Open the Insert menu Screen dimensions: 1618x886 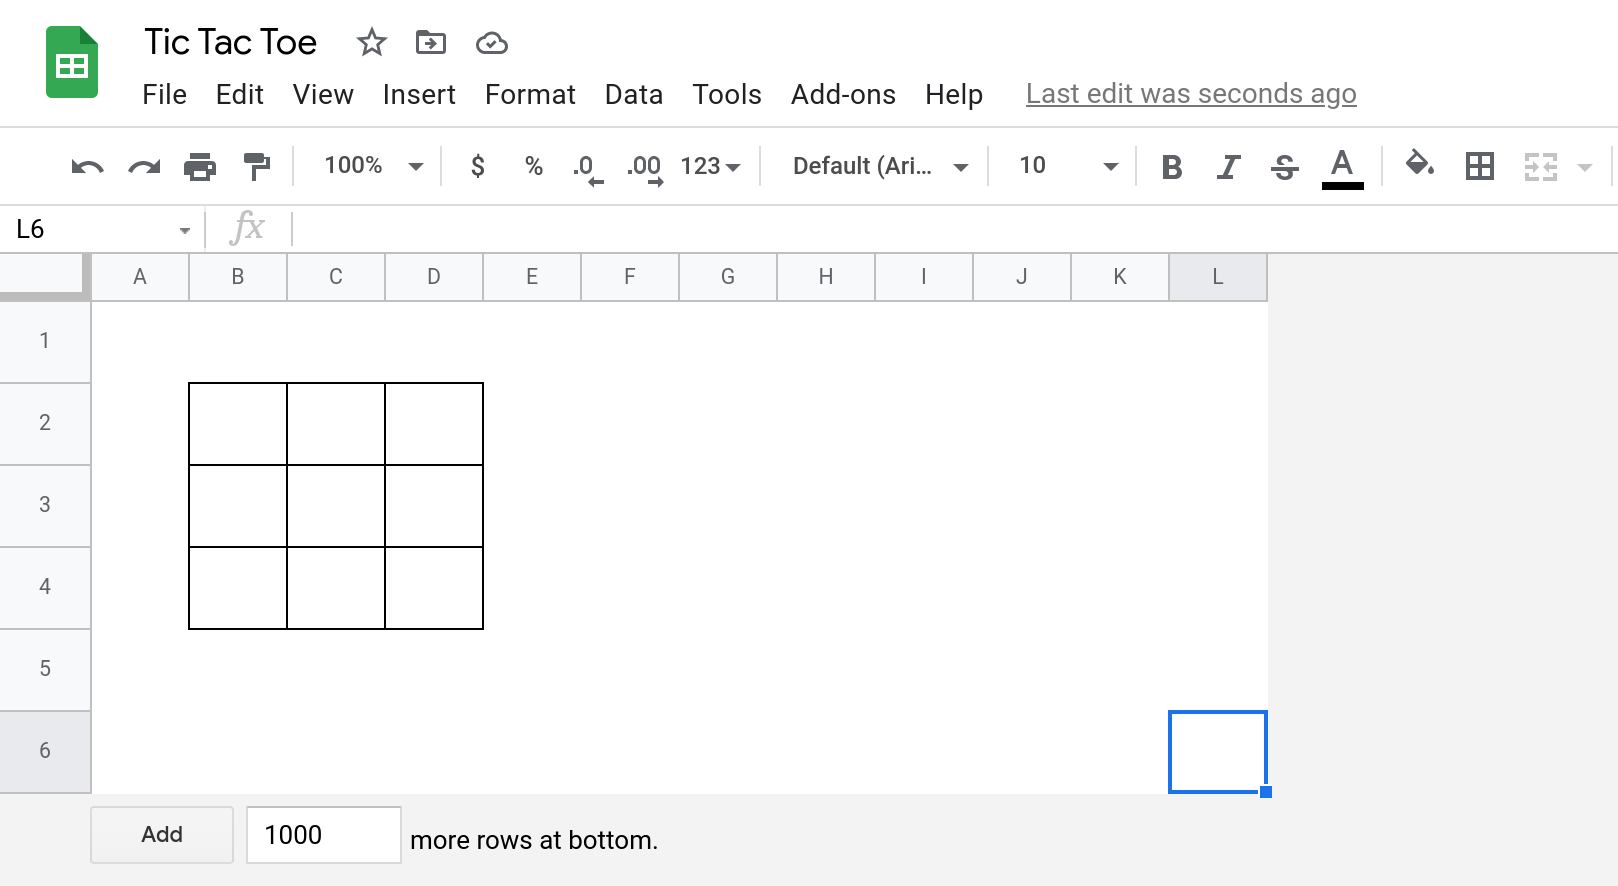(x=419, y=95)
